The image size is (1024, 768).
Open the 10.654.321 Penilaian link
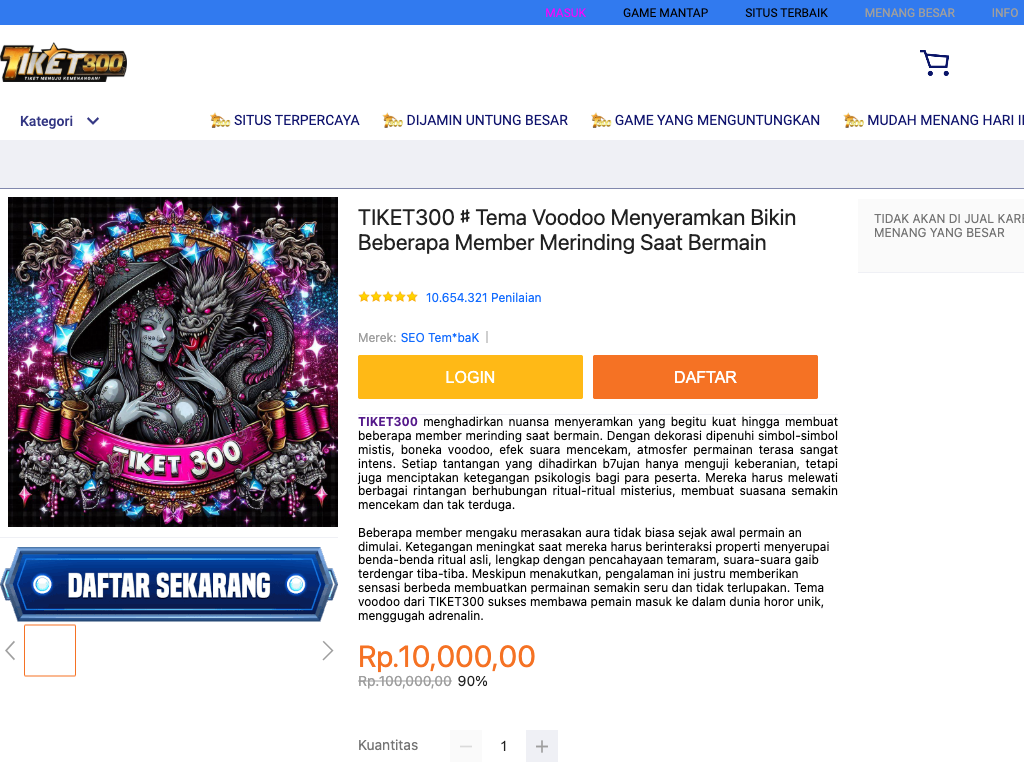483,298
